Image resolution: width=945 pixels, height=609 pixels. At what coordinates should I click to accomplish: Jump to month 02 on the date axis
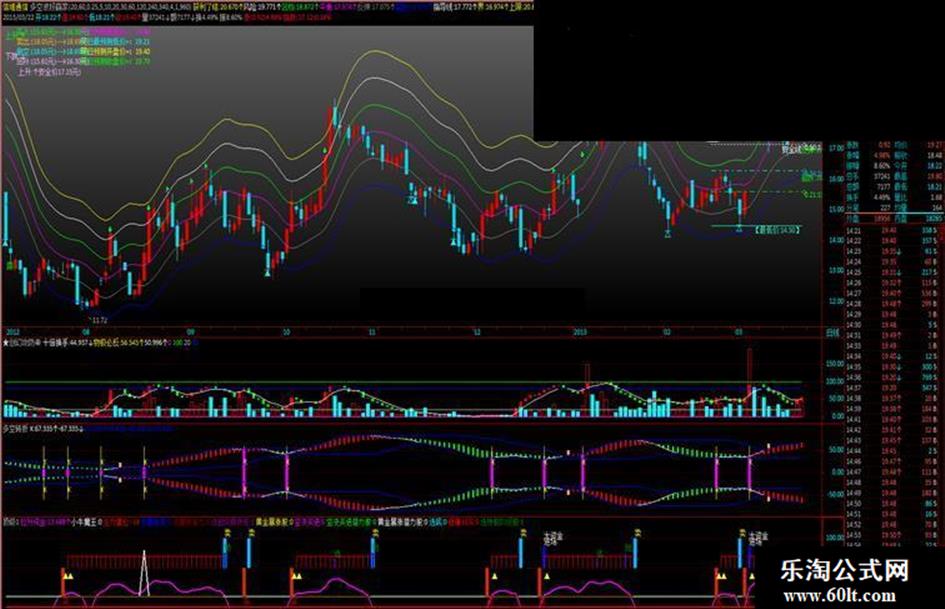(667, 332)
